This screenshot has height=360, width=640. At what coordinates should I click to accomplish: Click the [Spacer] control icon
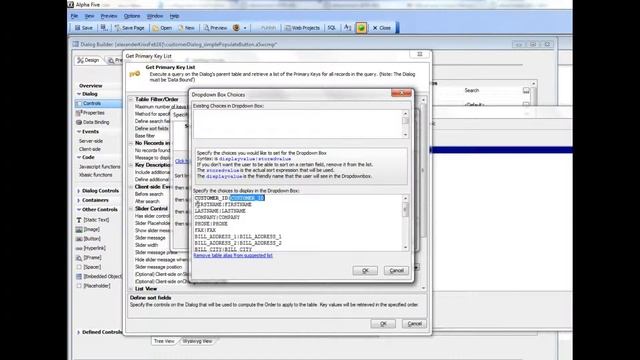coord(79,267)
